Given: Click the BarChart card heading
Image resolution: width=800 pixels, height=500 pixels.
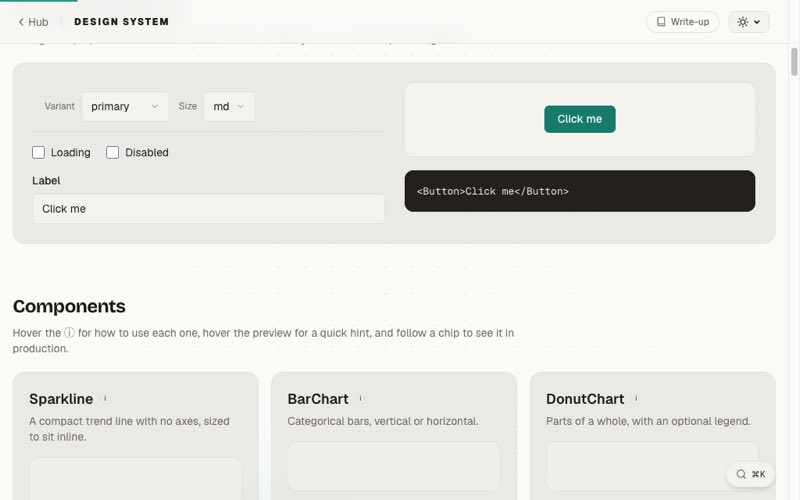Looking at the screenshot, I should pos(317,399).
